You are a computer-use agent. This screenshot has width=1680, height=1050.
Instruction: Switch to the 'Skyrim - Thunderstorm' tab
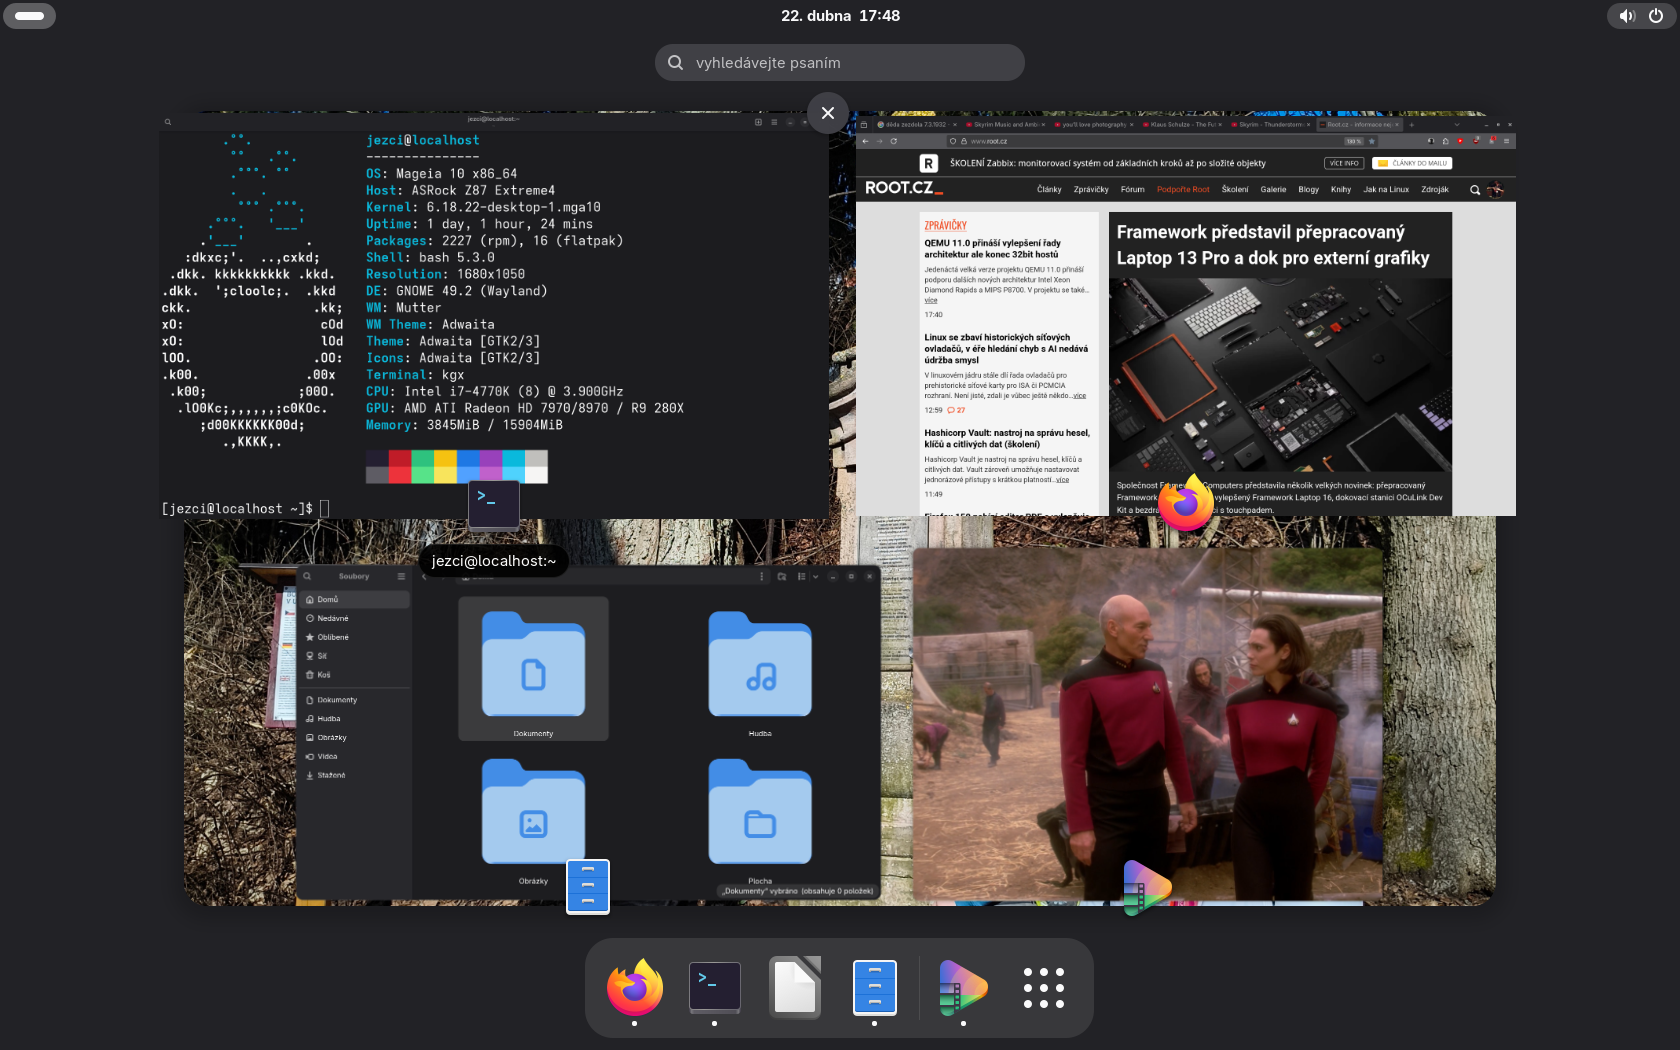(1271, 125)
